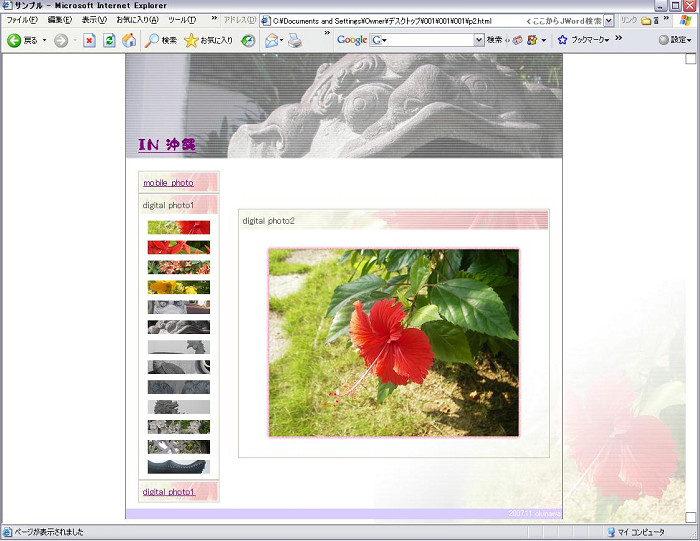Click the Google toolbar logo
Viewport: 700px width, 541px height.
click(x=352, y=40)
